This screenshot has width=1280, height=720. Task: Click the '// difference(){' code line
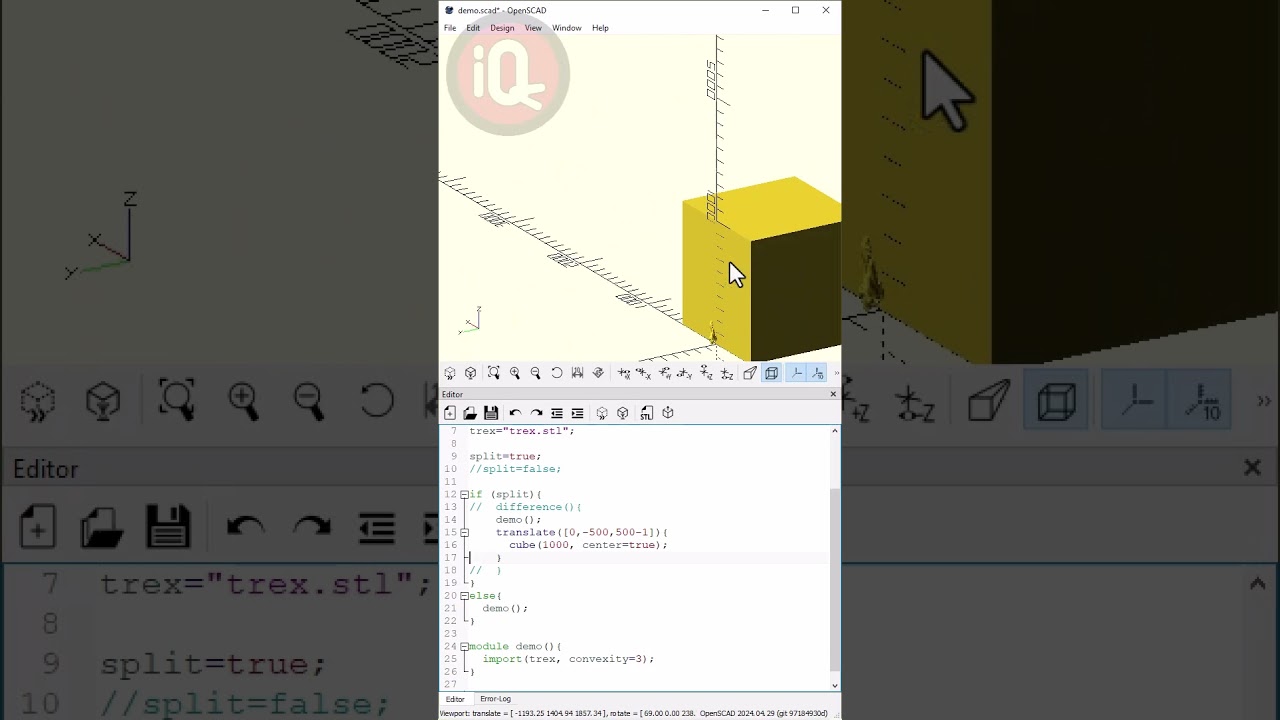(x=525, y=507)
